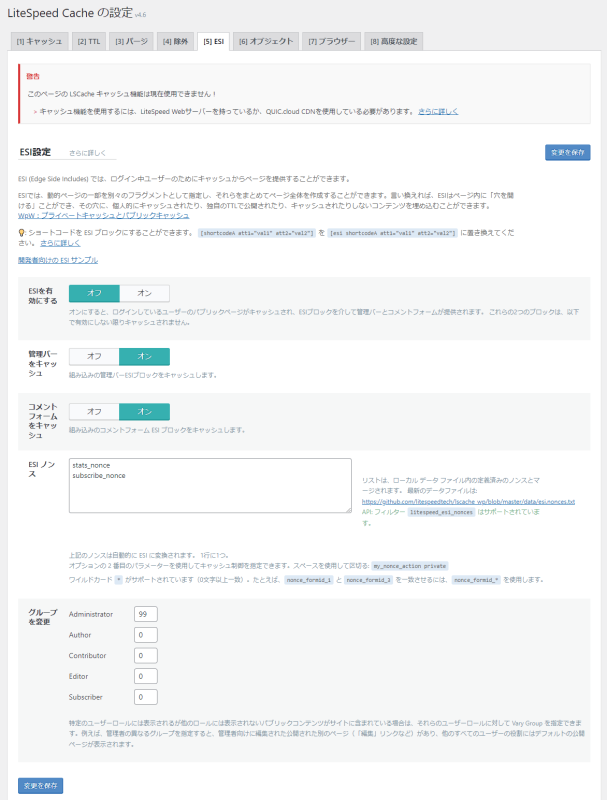Switch to the [8] 高度な設定 tab
Image resolution: width=607 pixels, height=800 pixels.
click(x=395, y=41)
